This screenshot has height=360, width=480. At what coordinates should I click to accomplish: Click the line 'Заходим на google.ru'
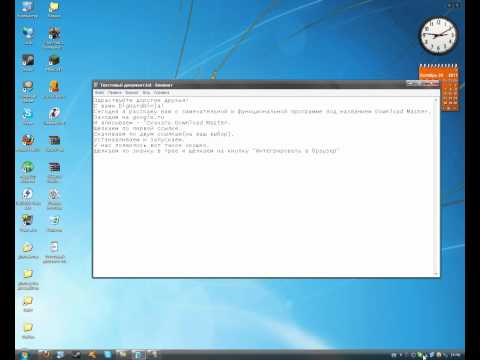pos(129,117)
